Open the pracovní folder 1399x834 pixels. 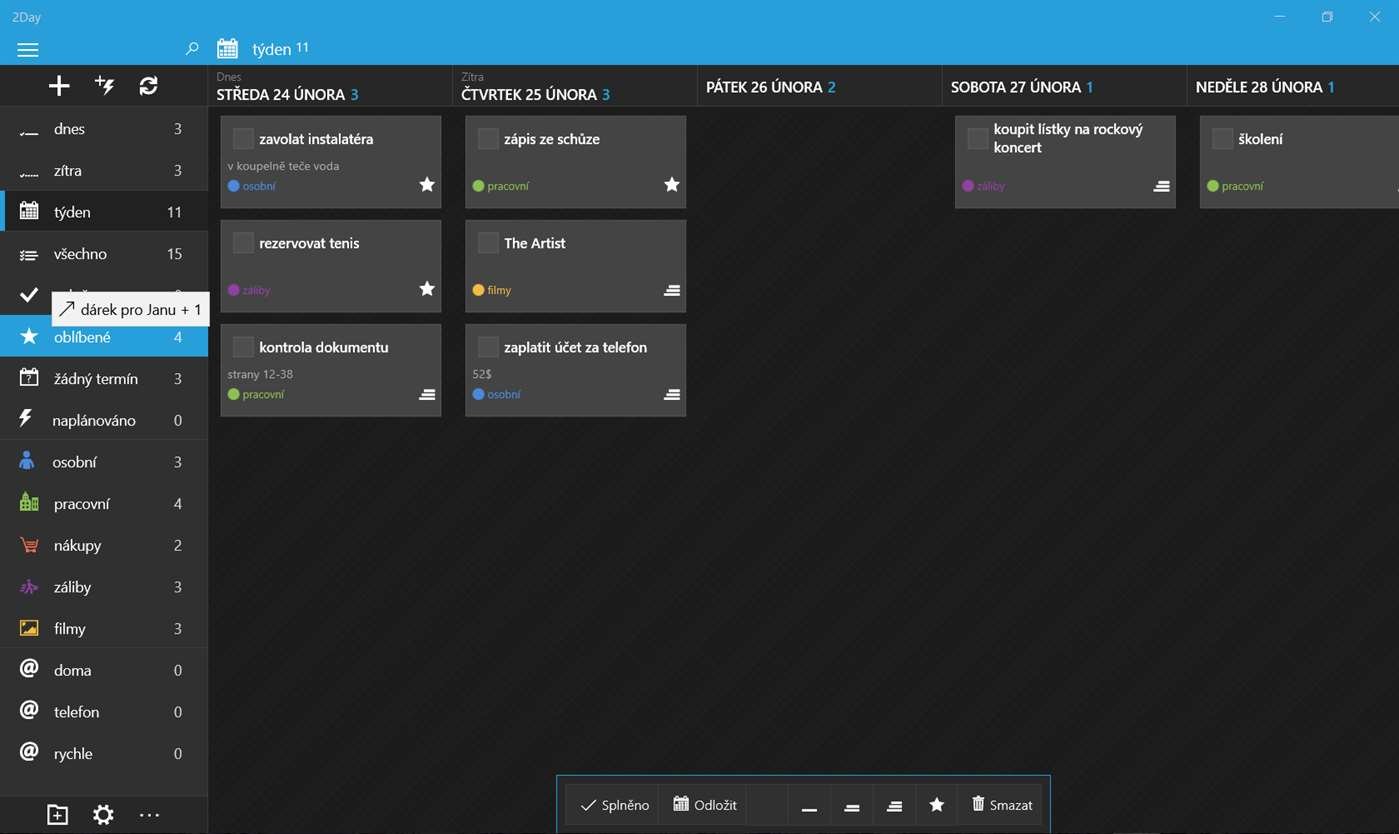coord(104,504)
